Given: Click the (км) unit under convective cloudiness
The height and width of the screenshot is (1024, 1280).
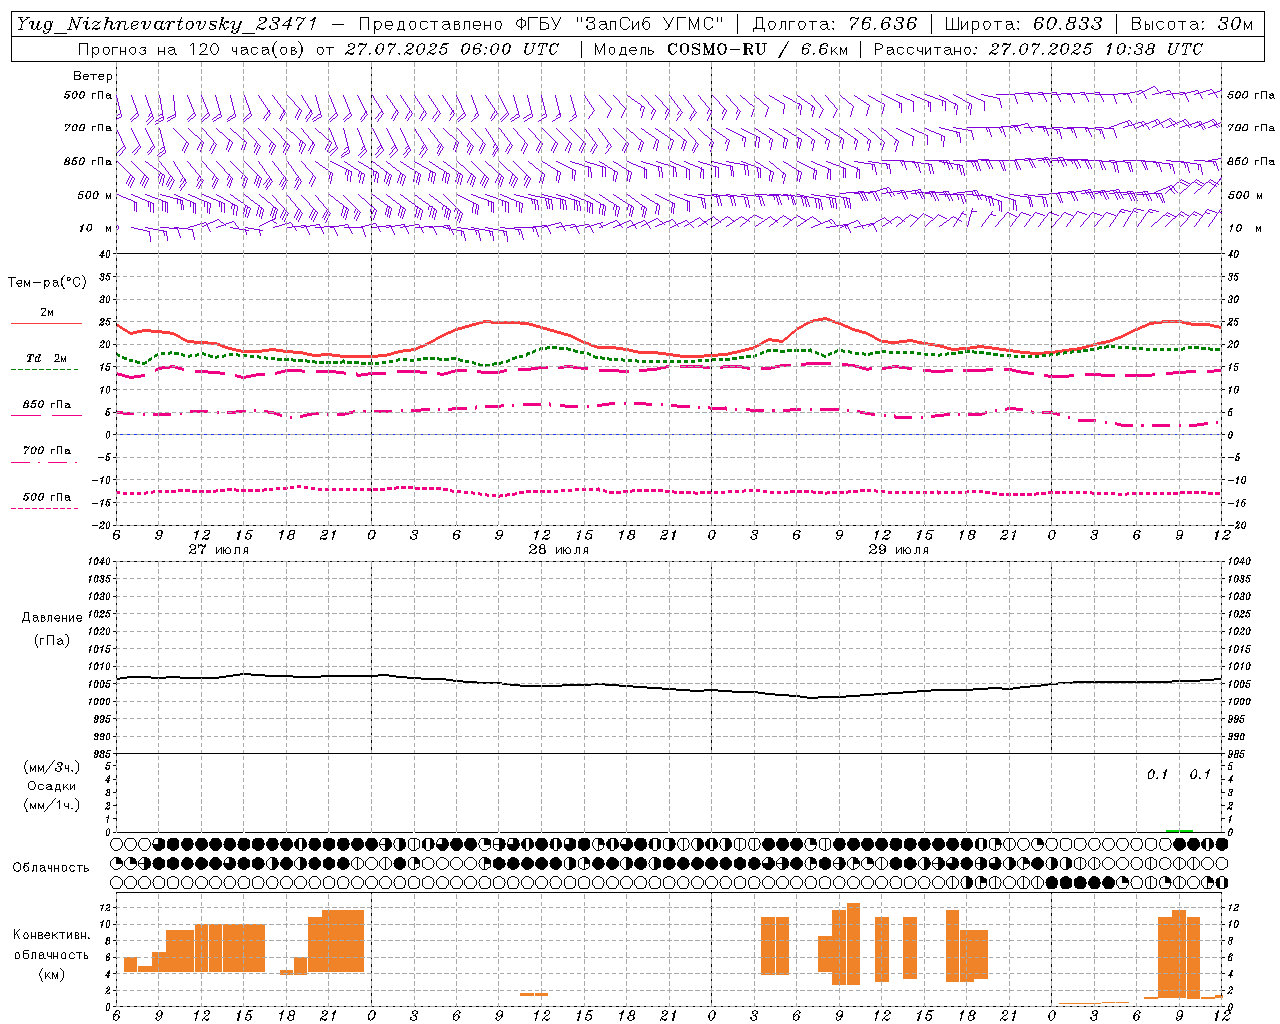Looking at the screenshot, I should pos(52,974).
